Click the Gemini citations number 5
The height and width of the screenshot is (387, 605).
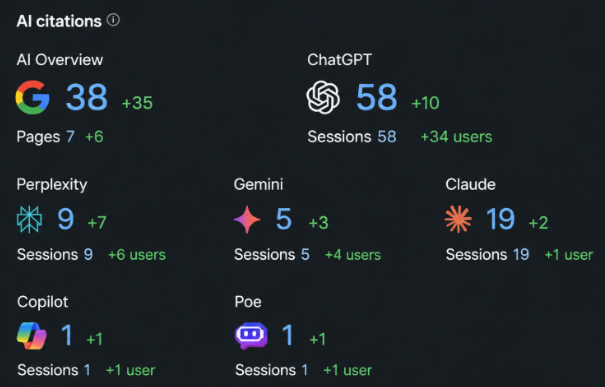tap(284, 219)
